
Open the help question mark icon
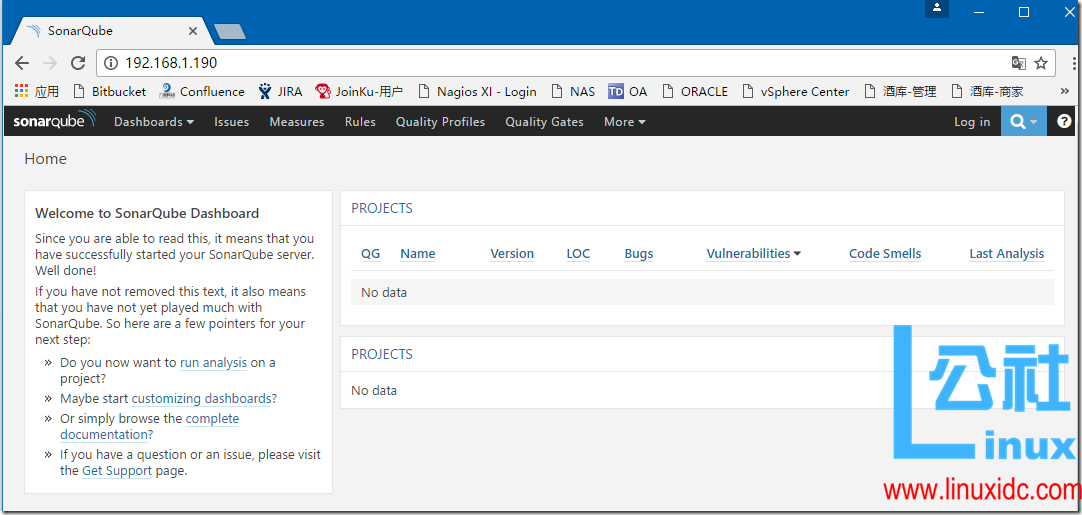coord(1064,122)
